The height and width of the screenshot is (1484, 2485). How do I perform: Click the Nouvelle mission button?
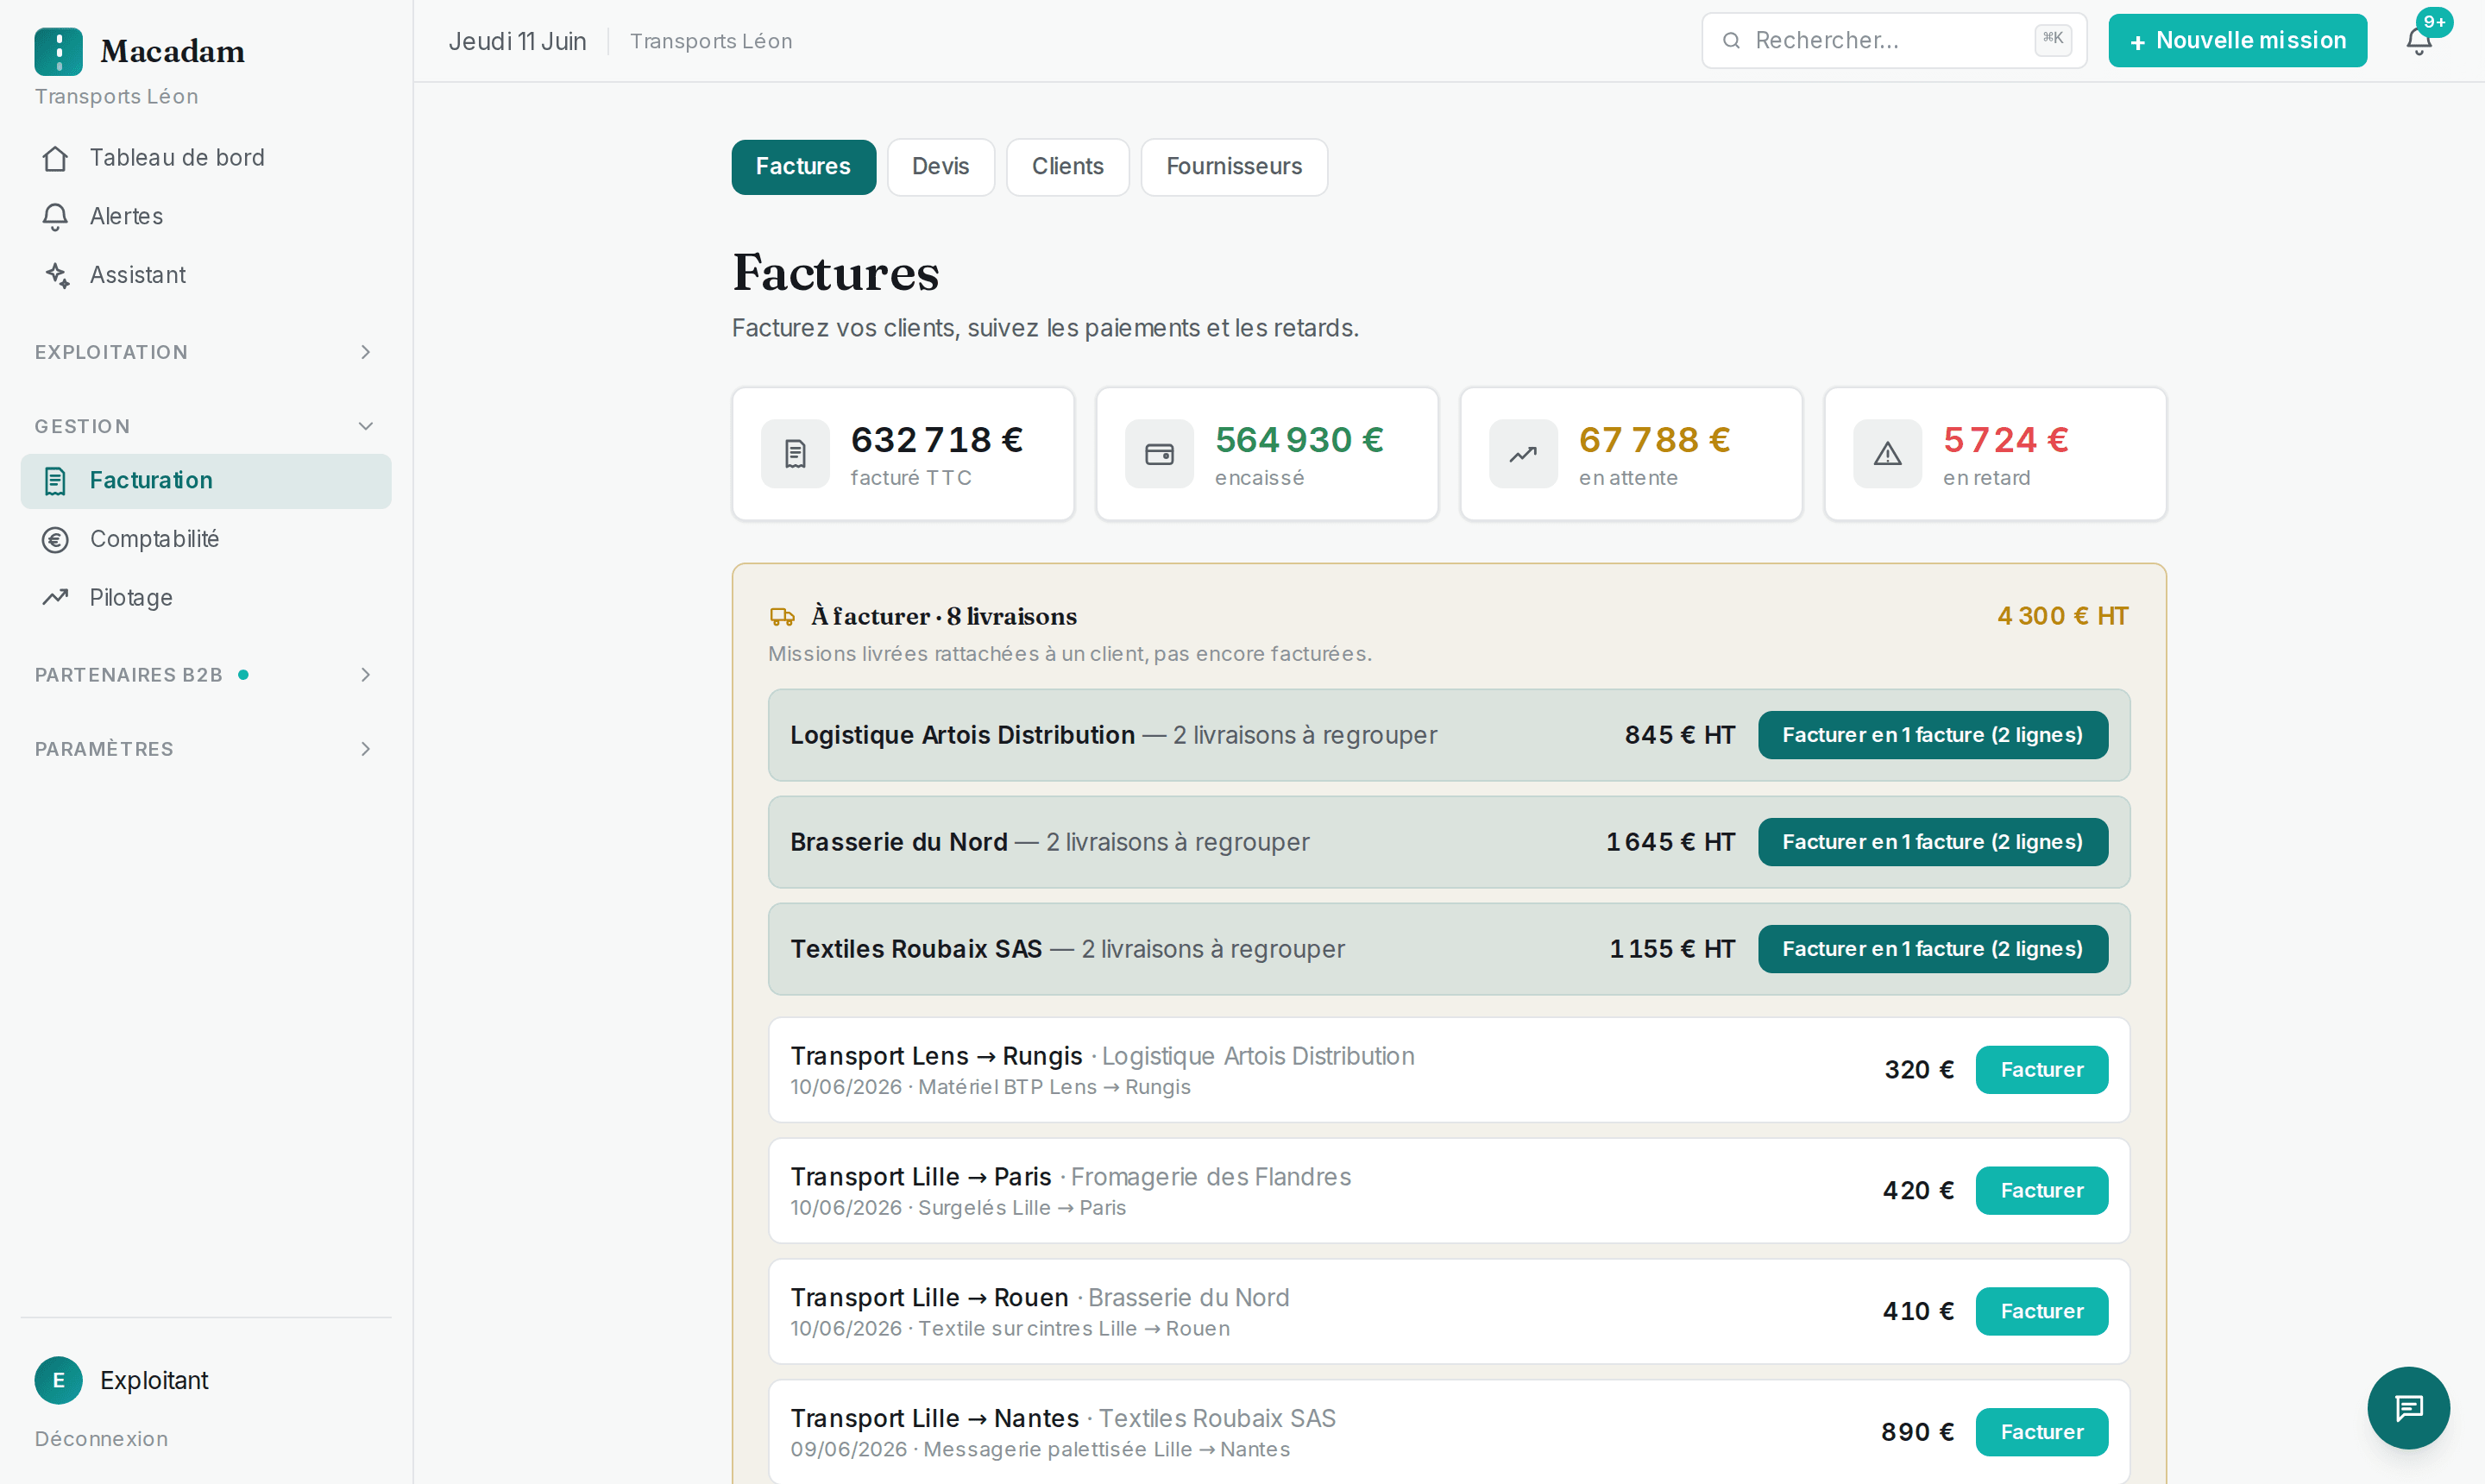tap(2237, 41)
